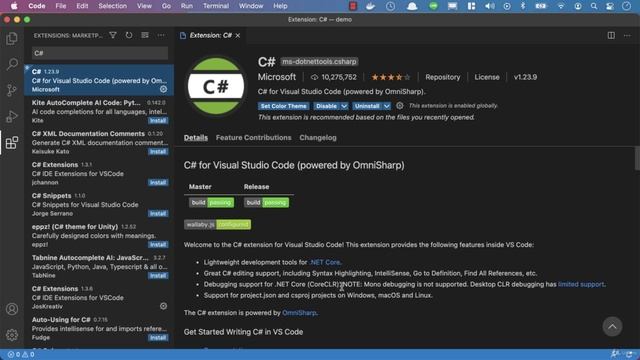Open the Search view in activity bar
The height and width of the screenshot is (360, 640).
tap(12, 64)
